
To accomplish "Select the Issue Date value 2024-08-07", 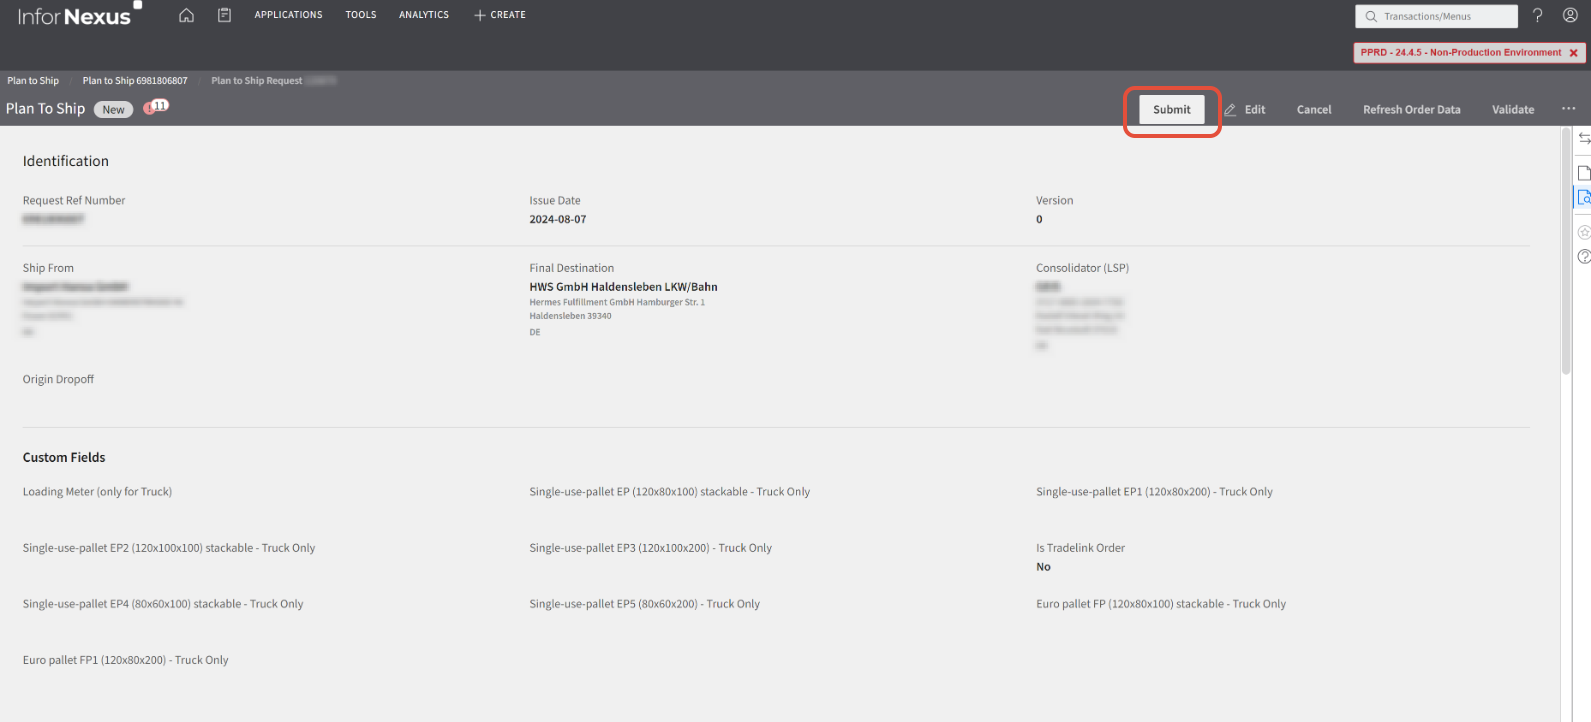I will (x=558, y=219).
